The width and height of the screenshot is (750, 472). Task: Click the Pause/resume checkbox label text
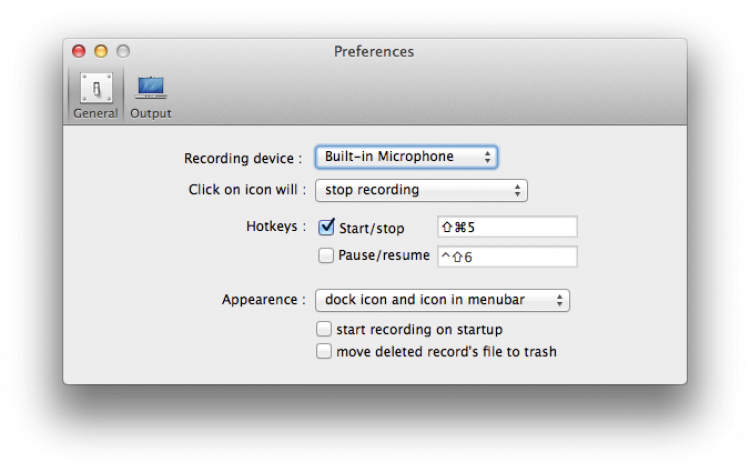pyautogui.click(x=384, y=255)
